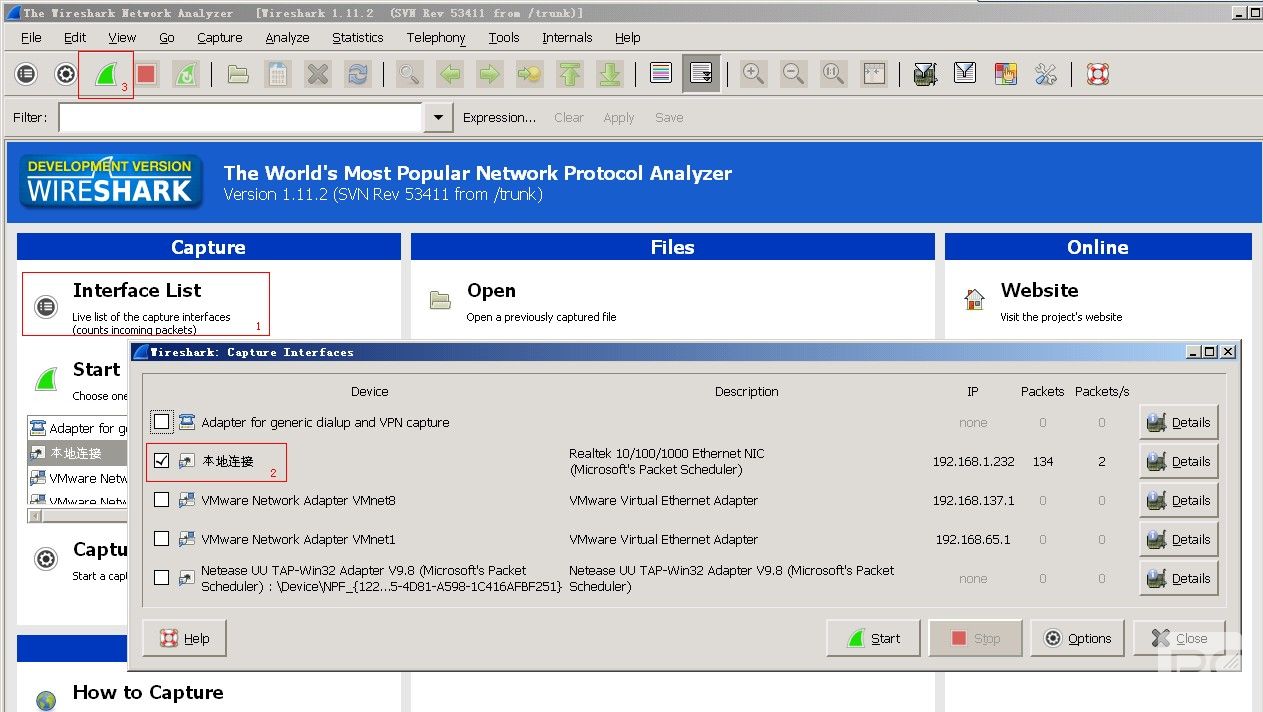1263x712 pixels.
Task: Open a capture file using toolbar folder icon
Action: (x=238, y=74)
